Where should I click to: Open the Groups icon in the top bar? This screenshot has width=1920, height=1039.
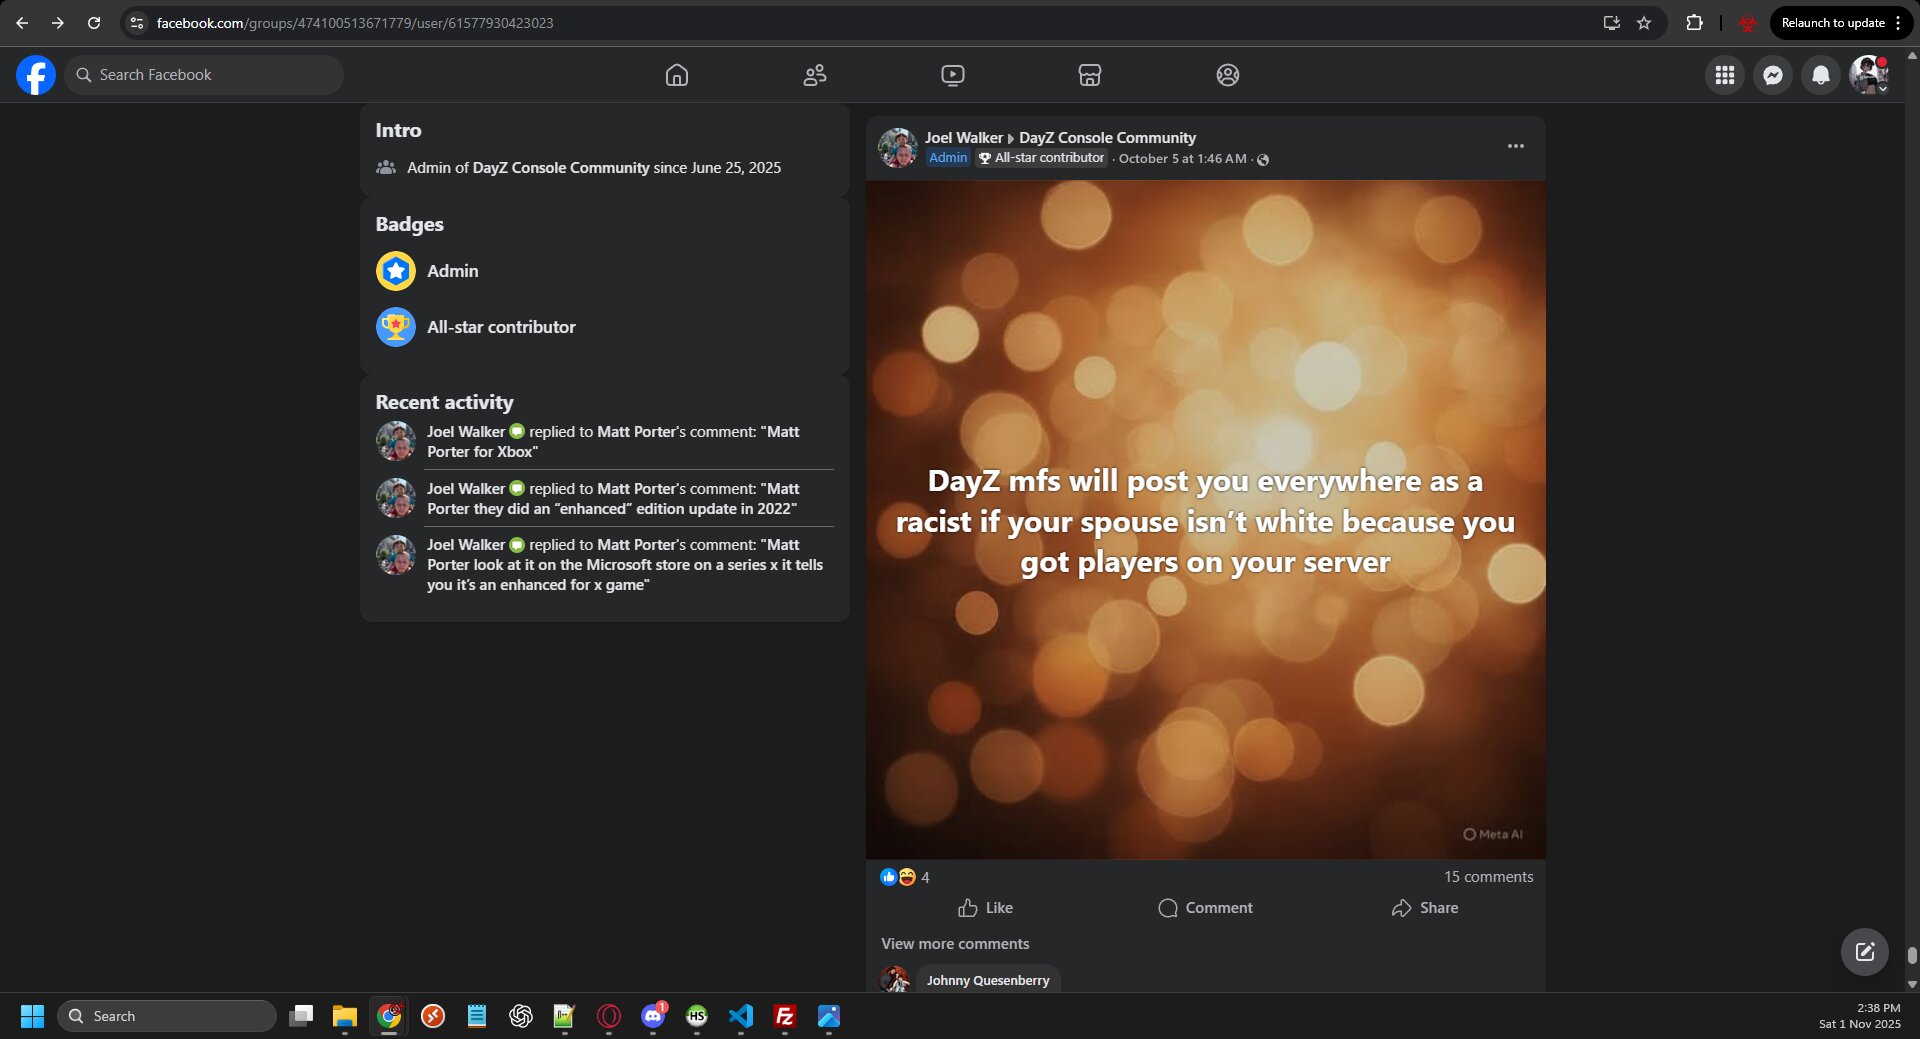pos(1228,75)
